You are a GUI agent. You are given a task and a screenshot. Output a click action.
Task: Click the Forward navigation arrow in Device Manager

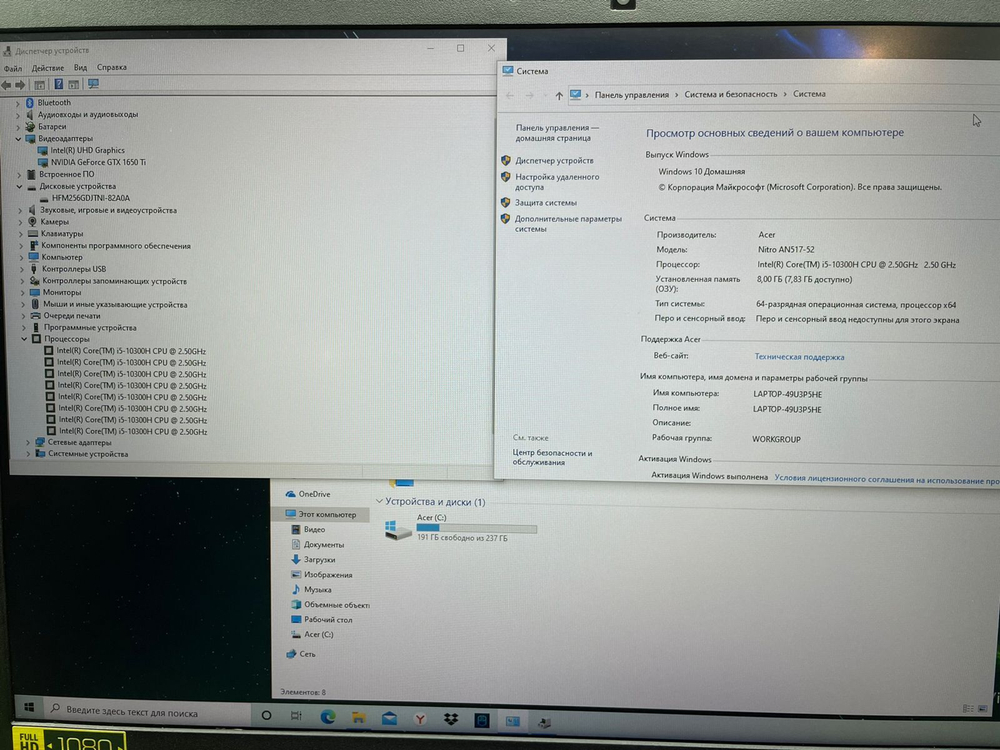(20, 84)
